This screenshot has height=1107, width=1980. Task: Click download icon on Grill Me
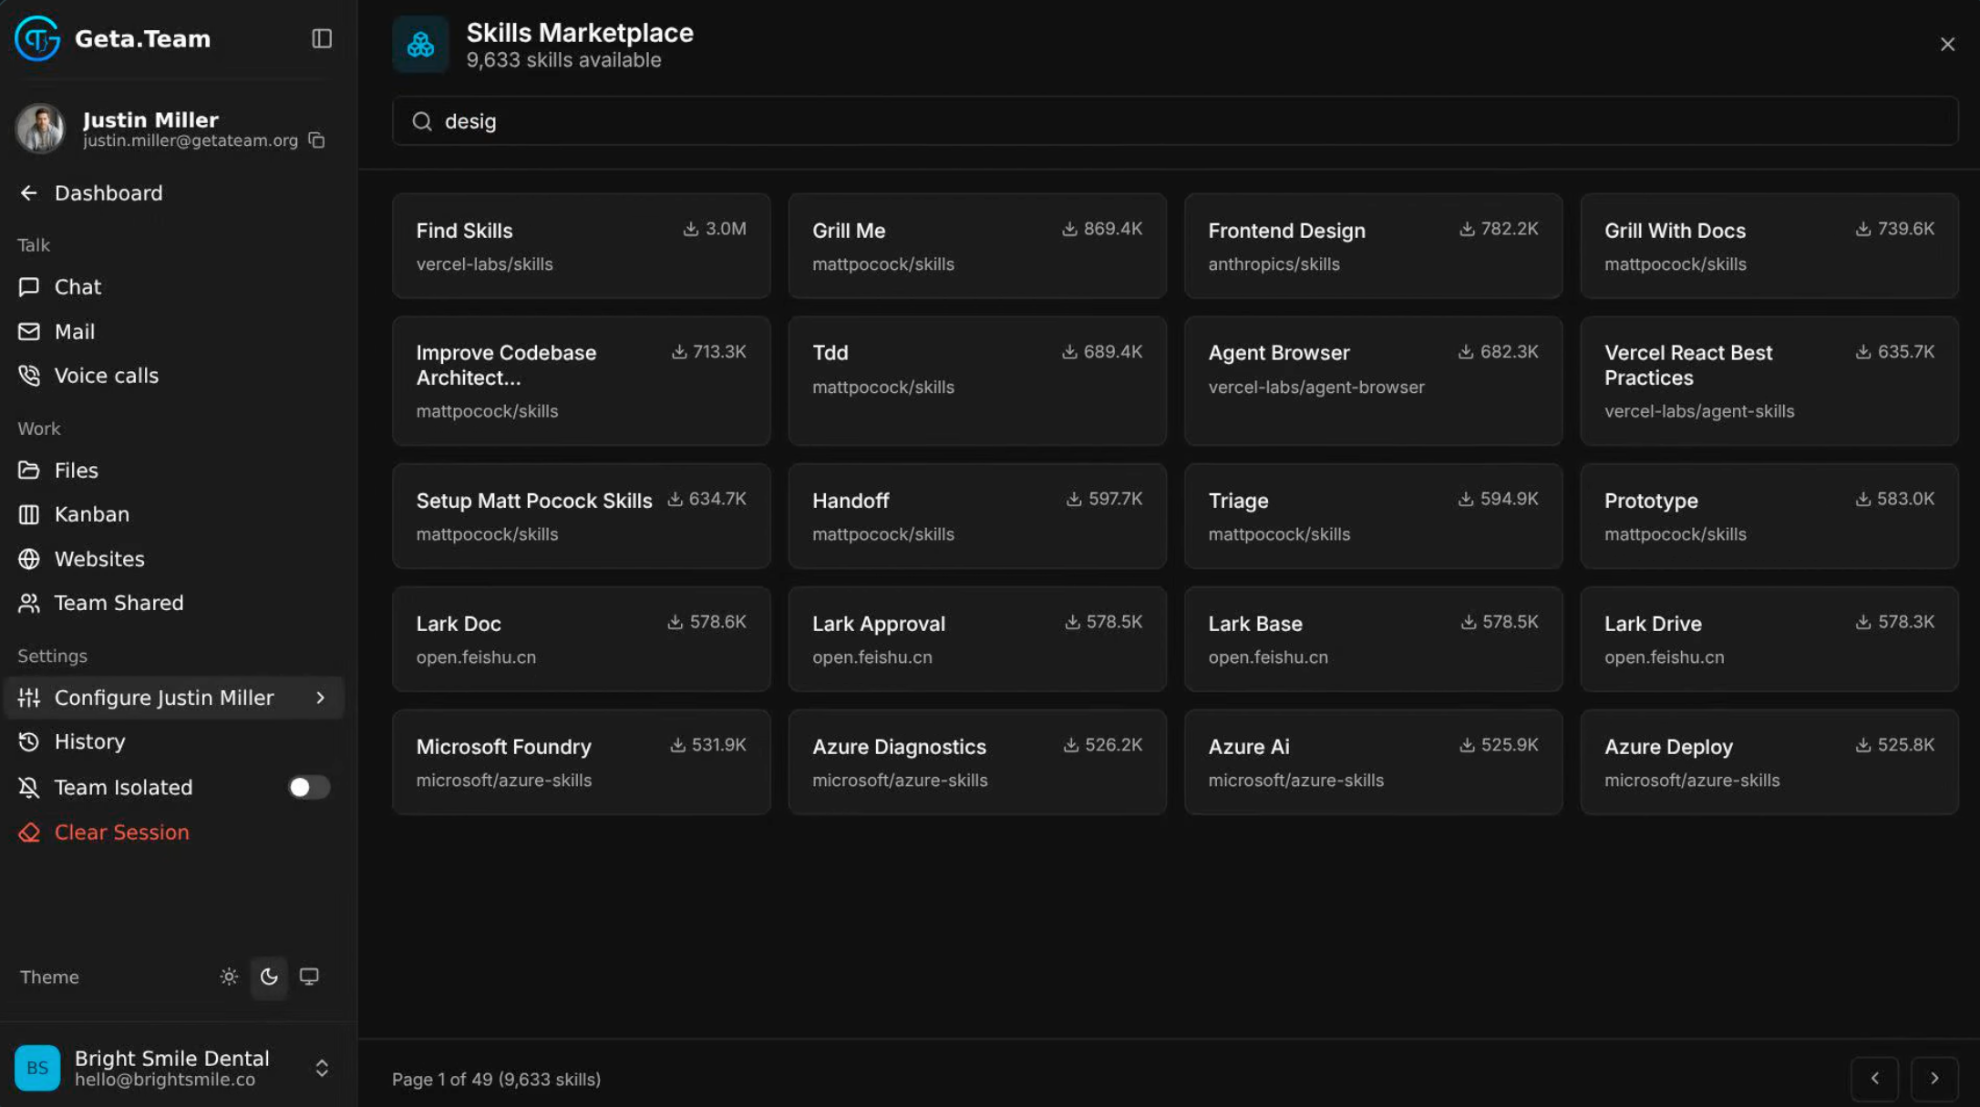coord(1069,229)
